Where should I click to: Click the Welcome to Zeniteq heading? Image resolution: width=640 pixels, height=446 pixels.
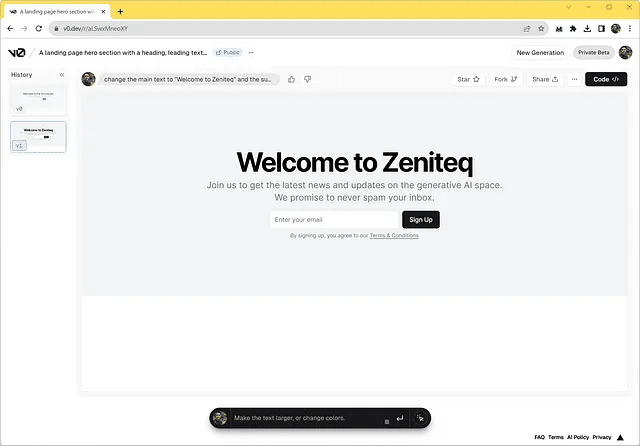354,162
